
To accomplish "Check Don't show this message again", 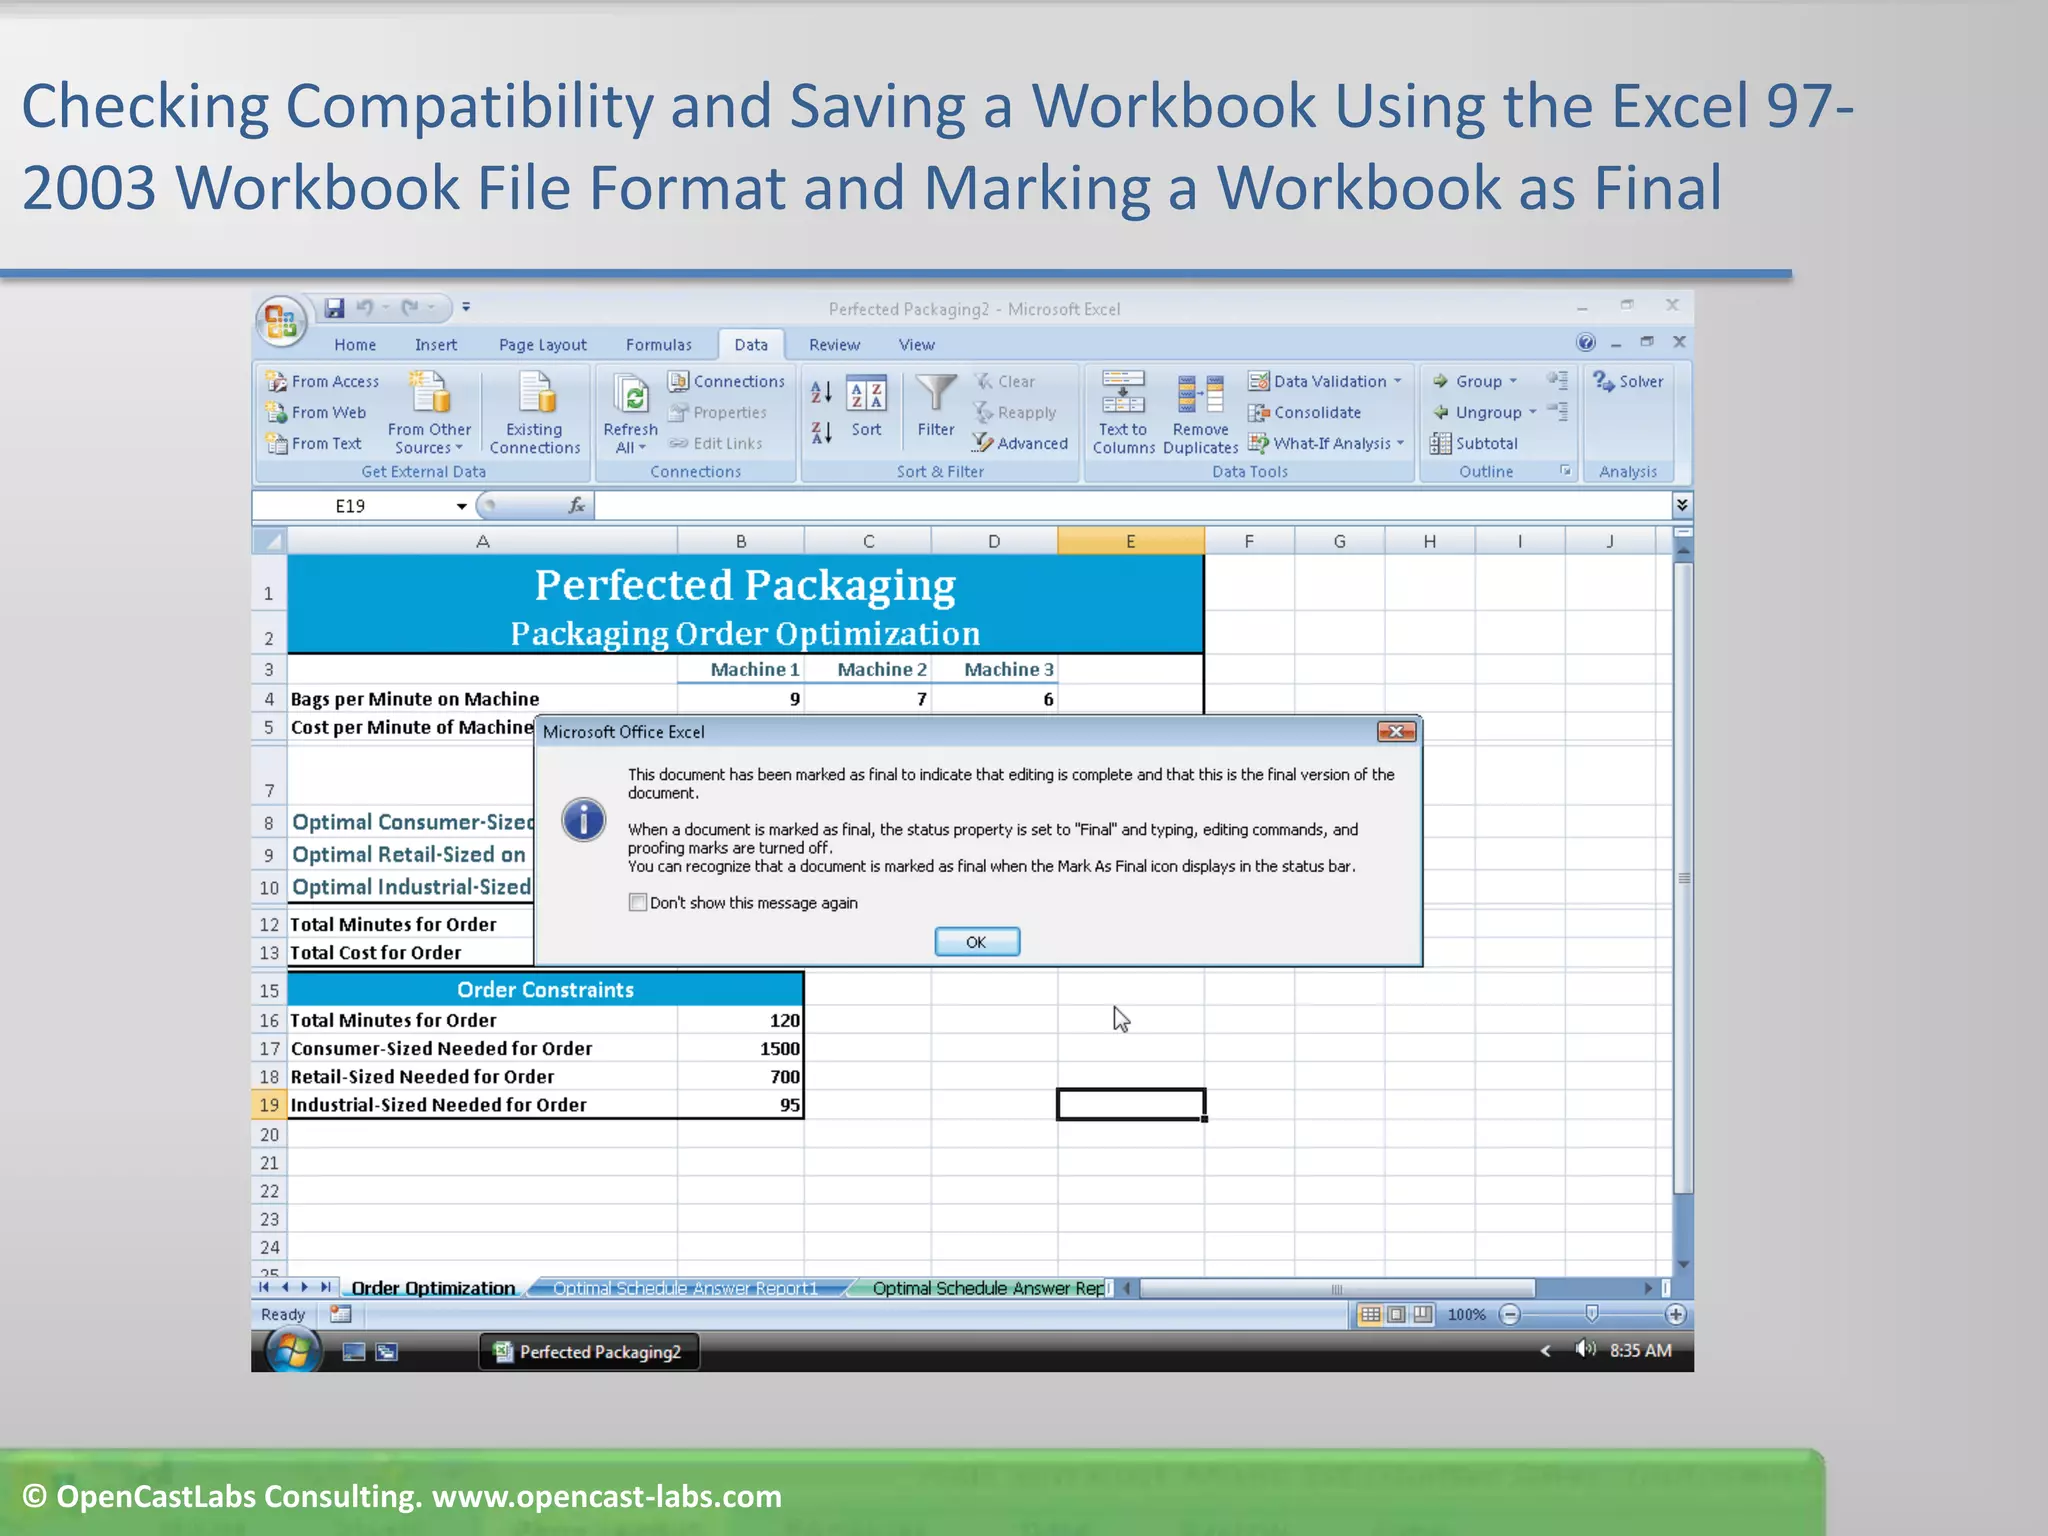I will pos(638,902).
